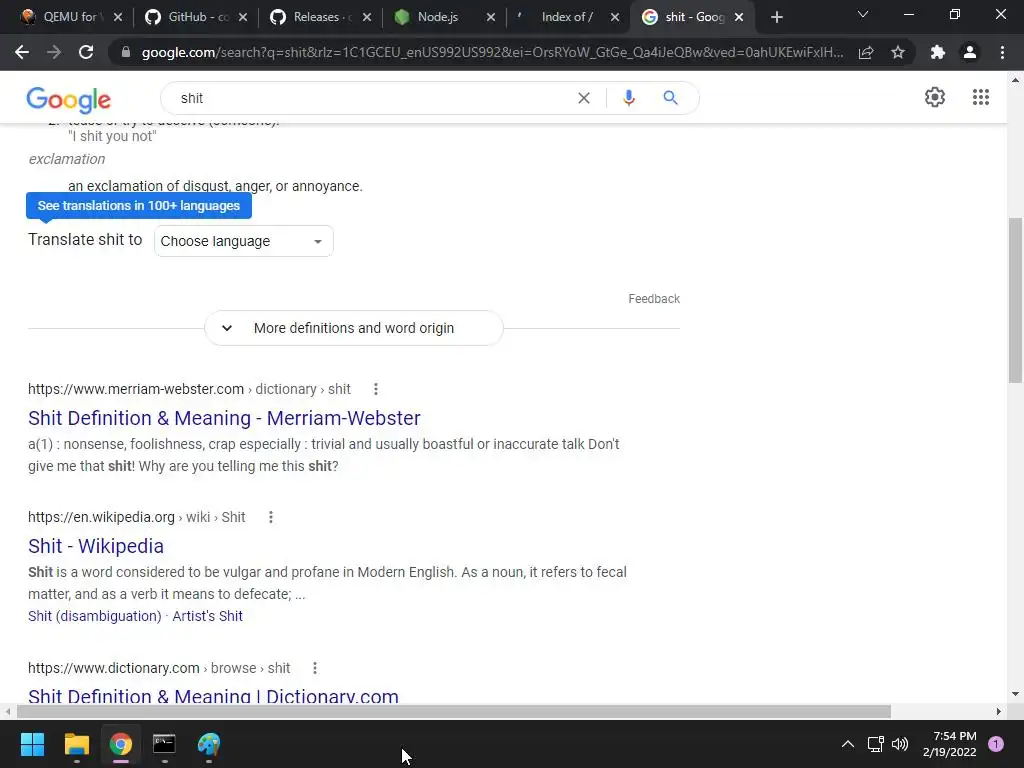1024x768 pixels.
Task: Open the Google apps grid
Action: [980, 97]
